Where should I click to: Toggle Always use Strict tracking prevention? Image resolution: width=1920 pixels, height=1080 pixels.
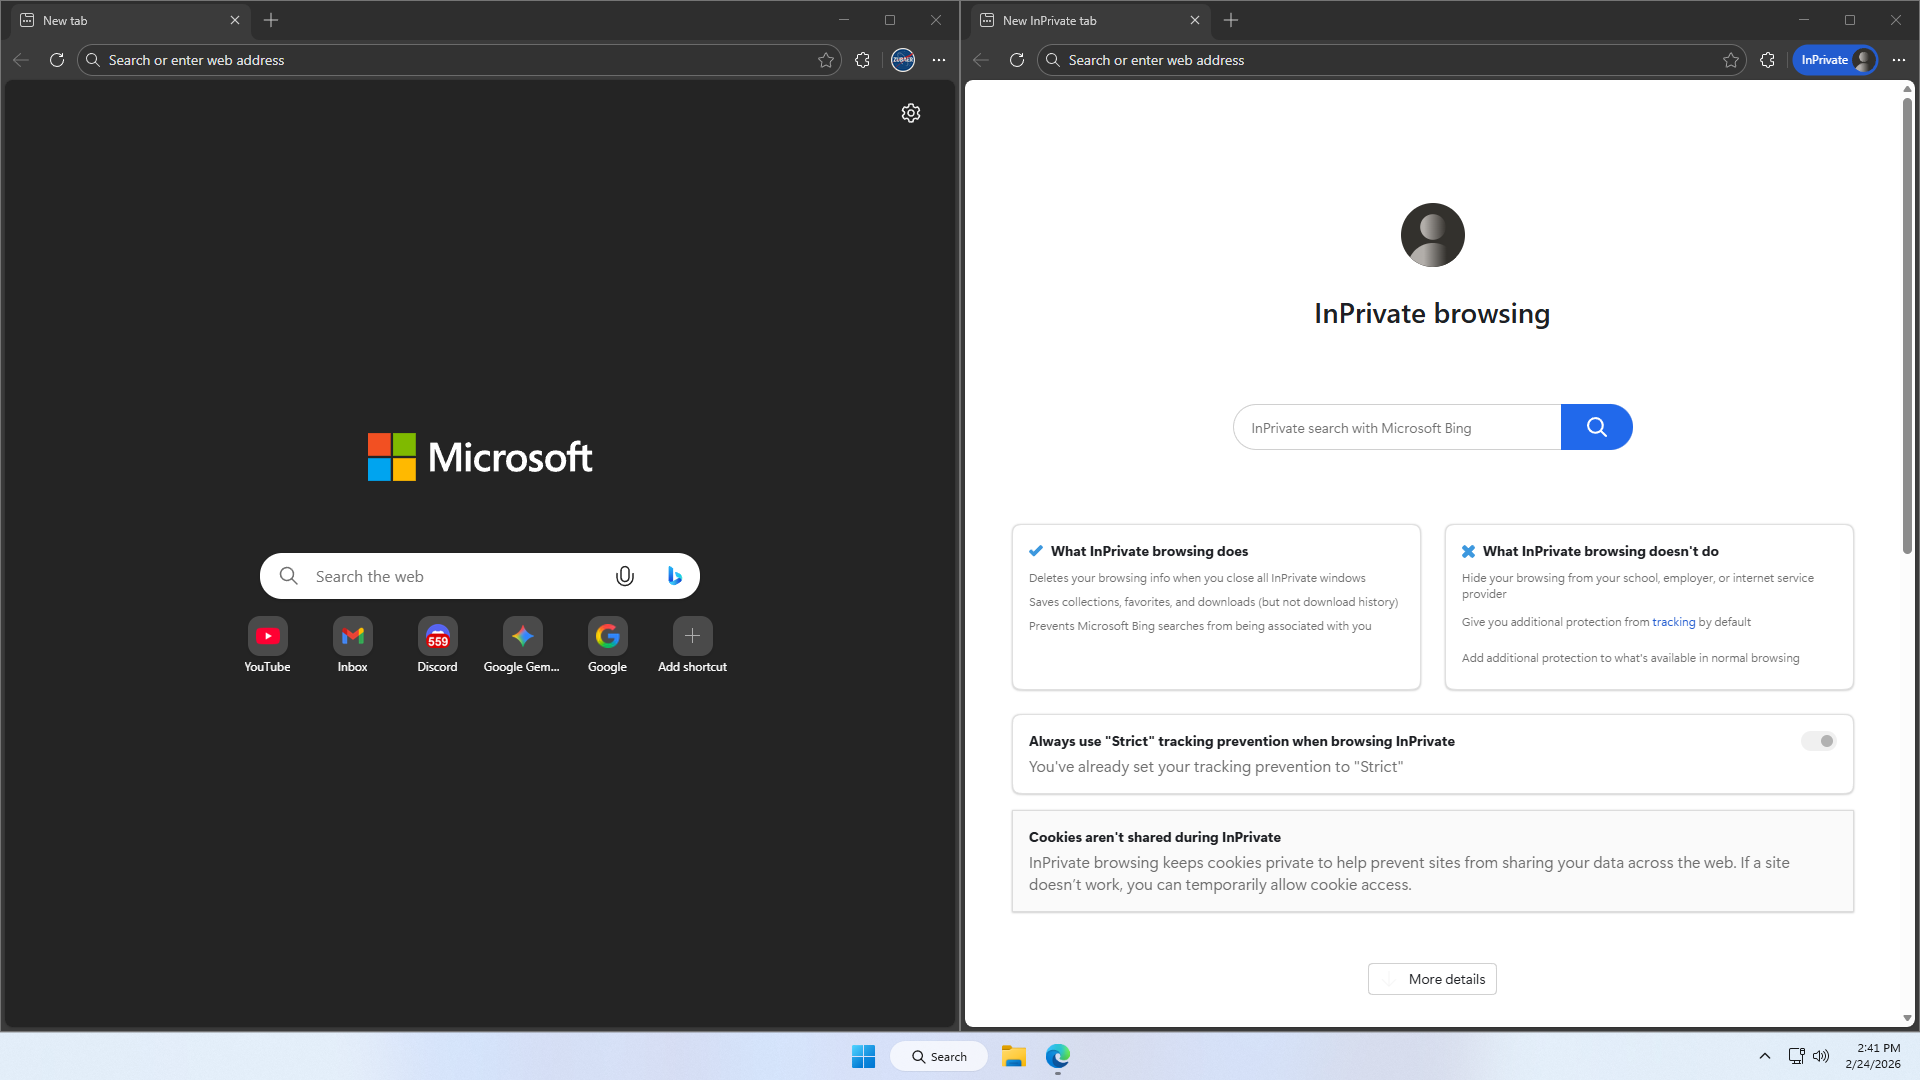(x=1818, y=741)
